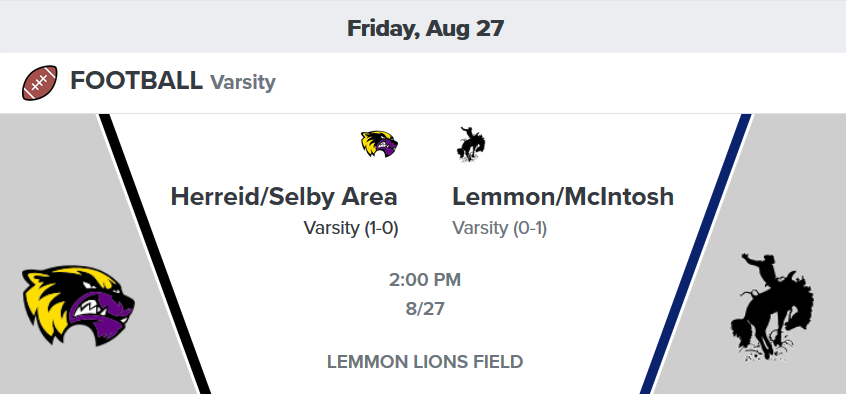846x394 pixels.
Task: Select the Friday, Aug 27 date header
Action: pos(425,28)
